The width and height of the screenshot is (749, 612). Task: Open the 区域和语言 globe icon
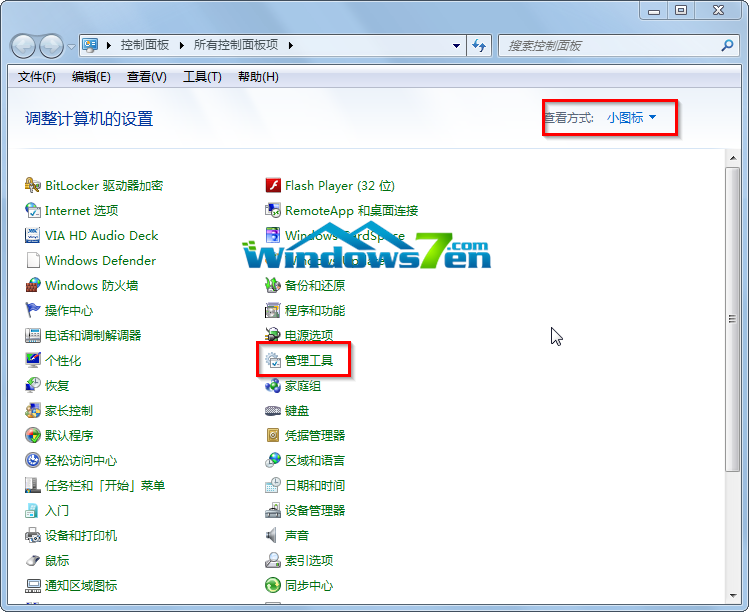[x=273, y=460]
